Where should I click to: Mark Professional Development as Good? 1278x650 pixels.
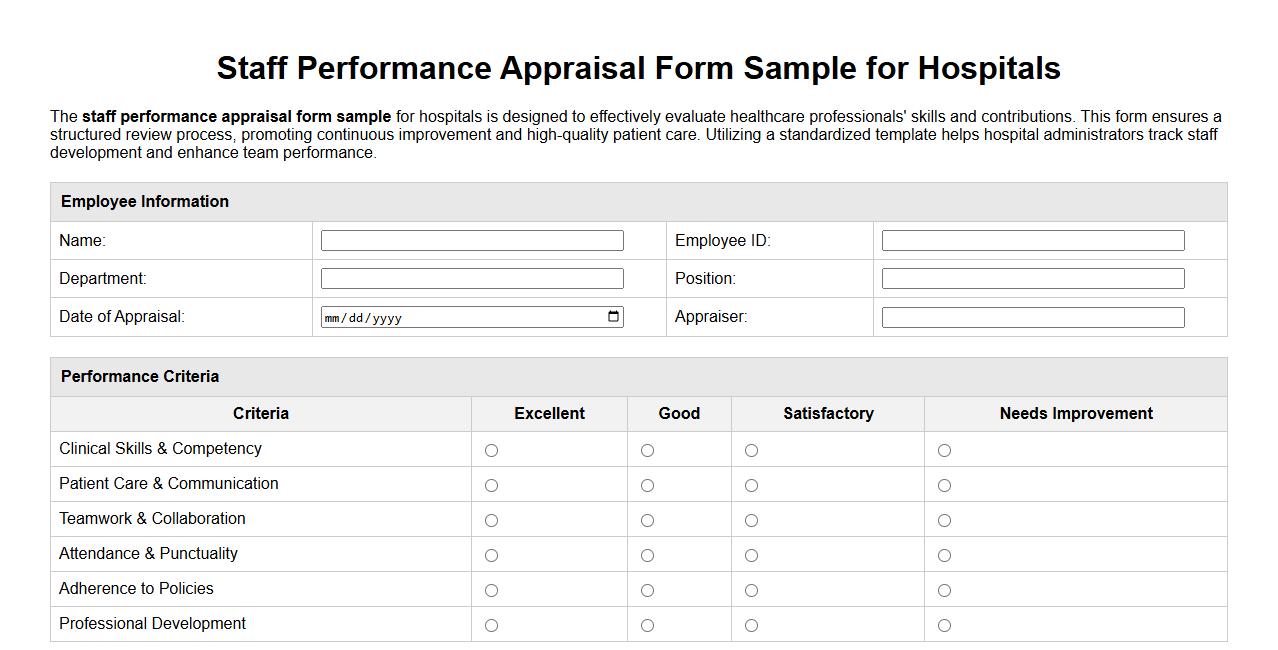pyautogui.click(x=647, y=624)
